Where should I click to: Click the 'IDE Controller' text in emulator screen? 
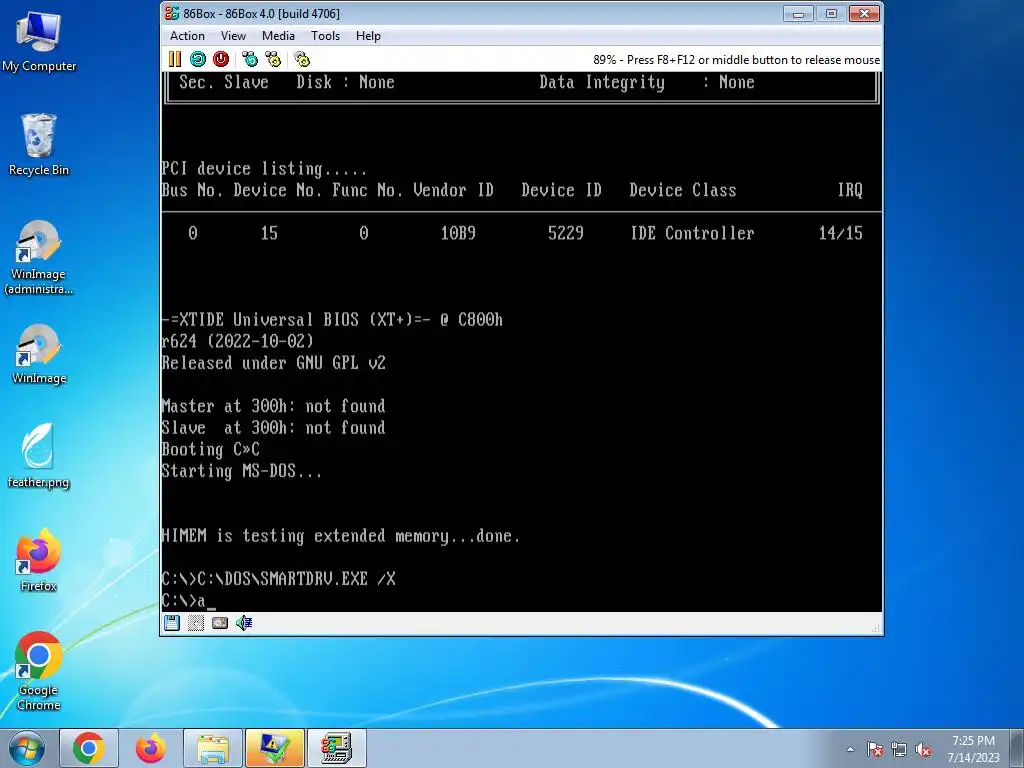[x=692, y=233]
